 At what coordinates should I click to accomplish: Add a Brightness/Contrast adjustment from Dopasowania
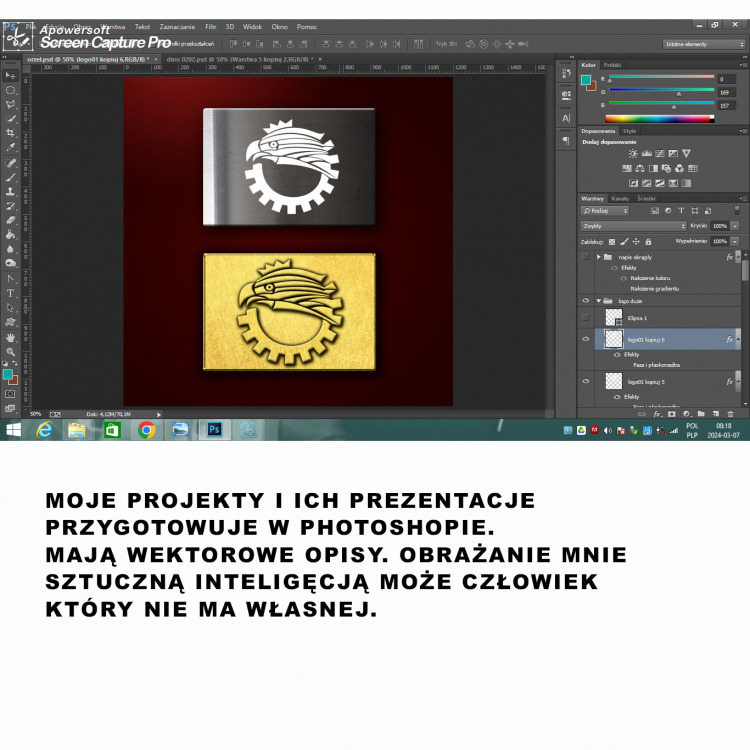coord(633,153)
